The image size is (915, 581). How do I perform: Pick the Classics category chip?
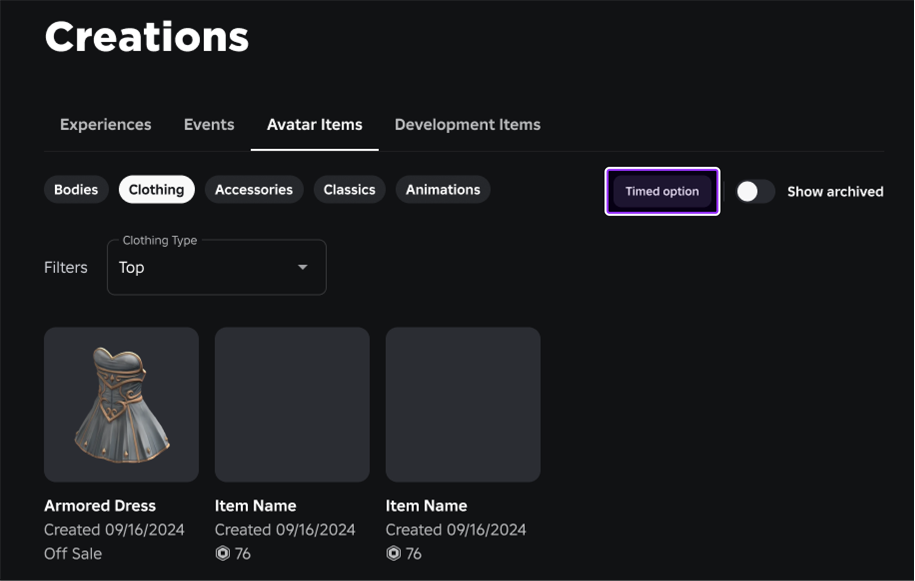click(350, 190)
